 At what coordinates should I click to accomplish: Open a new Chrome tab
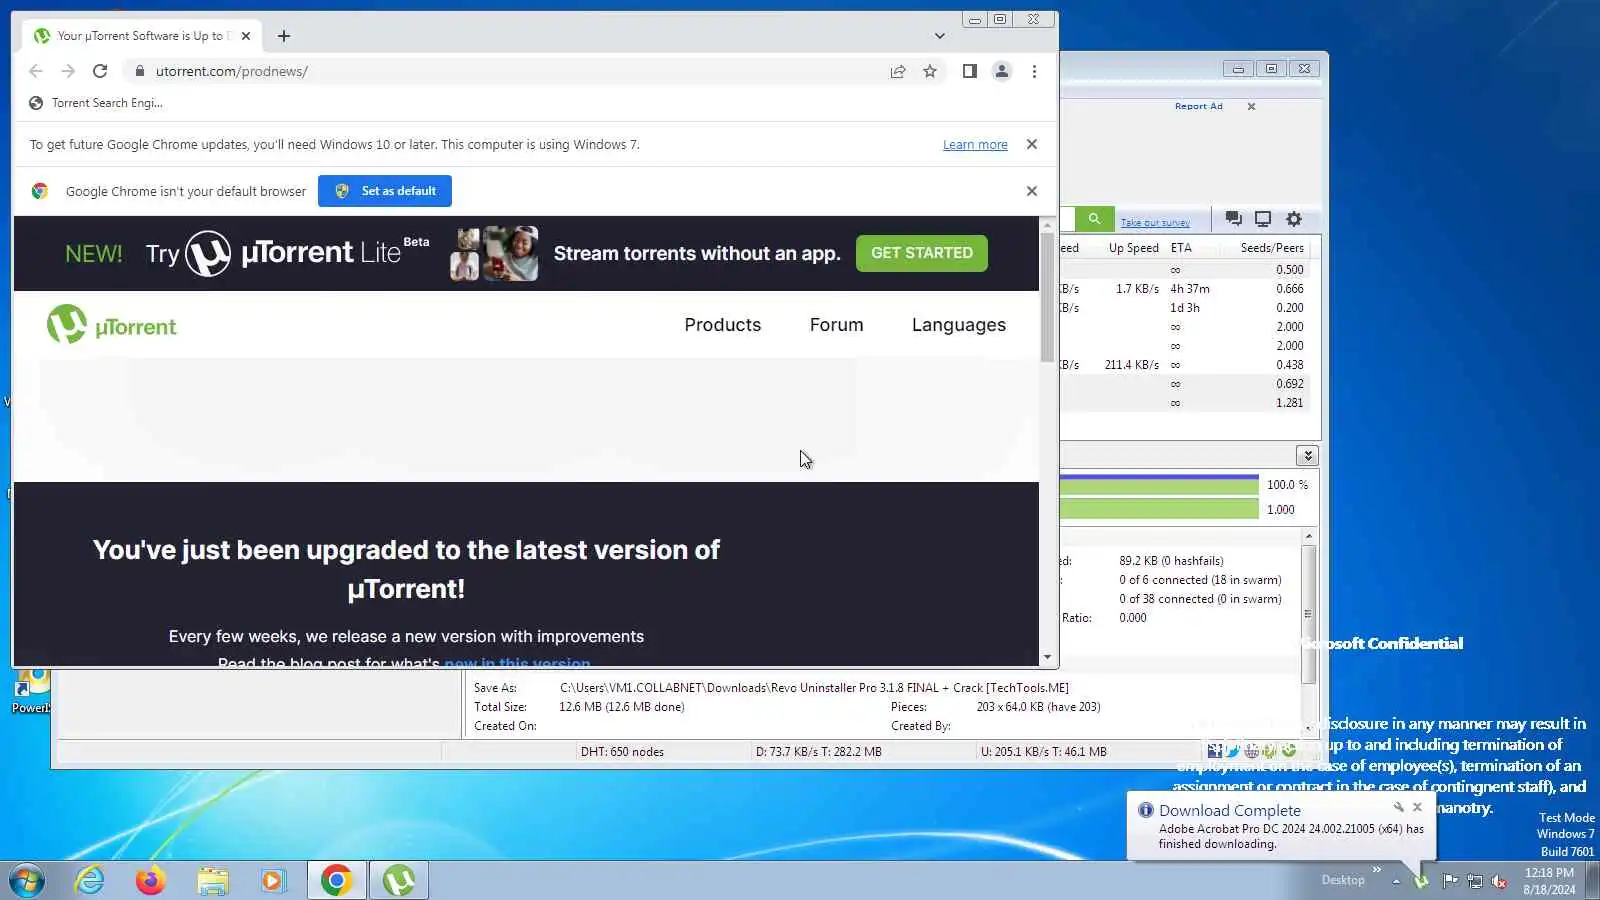pyautogui.click(x=284, y=36)
